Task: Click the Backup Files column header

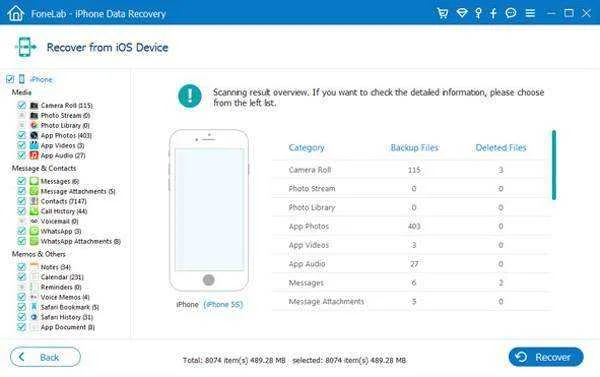Action: click(414, 147)
